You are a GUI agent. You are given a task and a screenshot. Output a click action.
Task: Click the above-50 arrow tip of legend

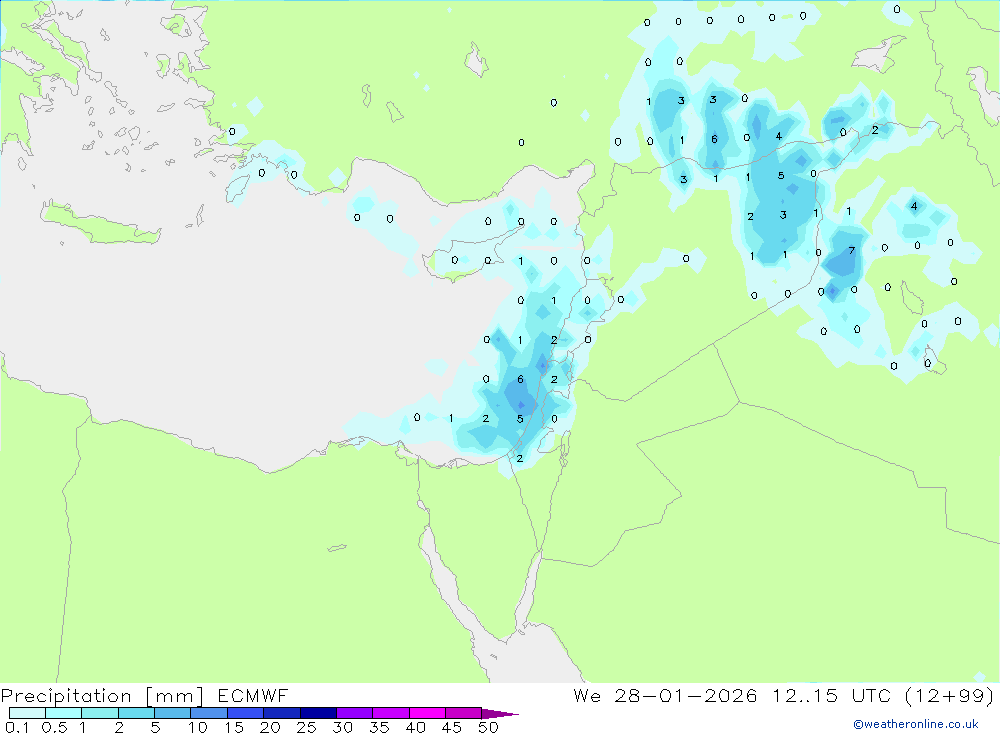pyautogui.click(x=501, y=714)
